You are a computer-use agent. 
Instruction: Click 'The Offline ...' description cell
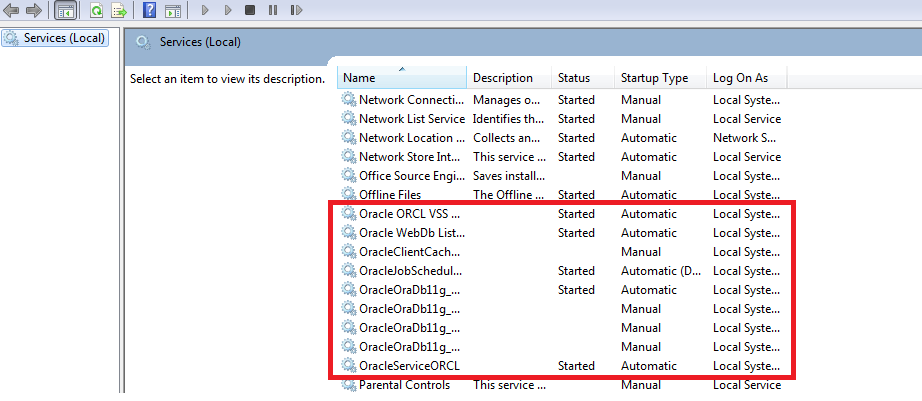pos(509,195)
